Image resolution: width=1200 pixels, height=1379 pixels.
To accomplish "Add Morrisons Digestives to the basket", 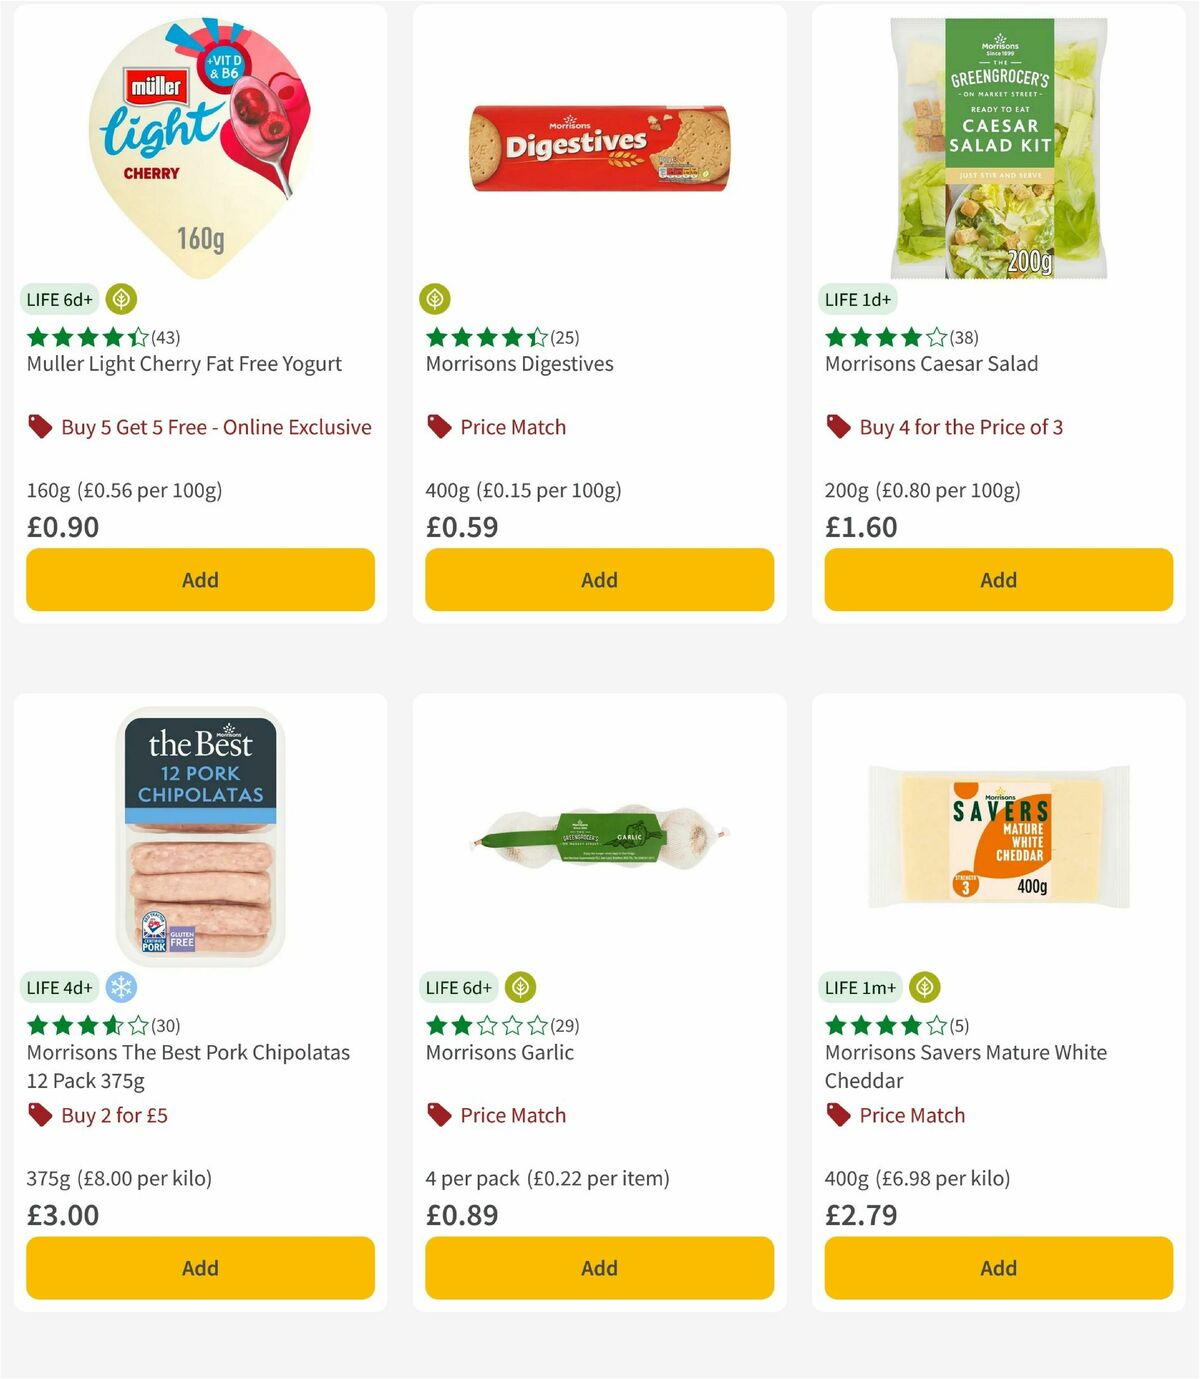I will [x=599, y=579].
